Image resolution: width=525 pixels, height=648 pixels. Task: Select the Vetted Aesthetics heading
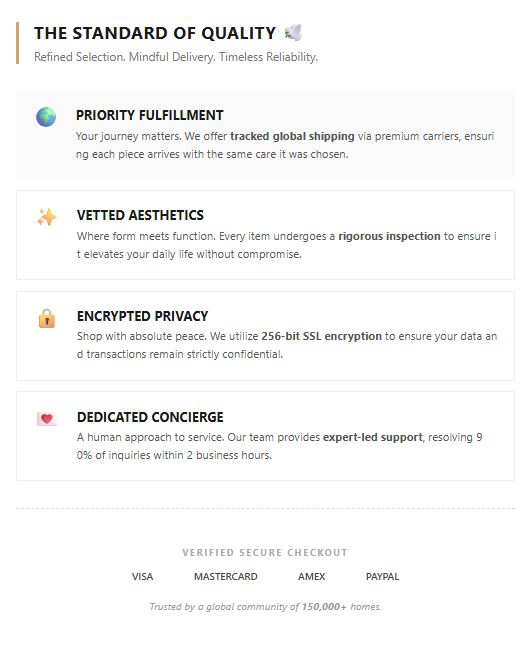(140, 215)
